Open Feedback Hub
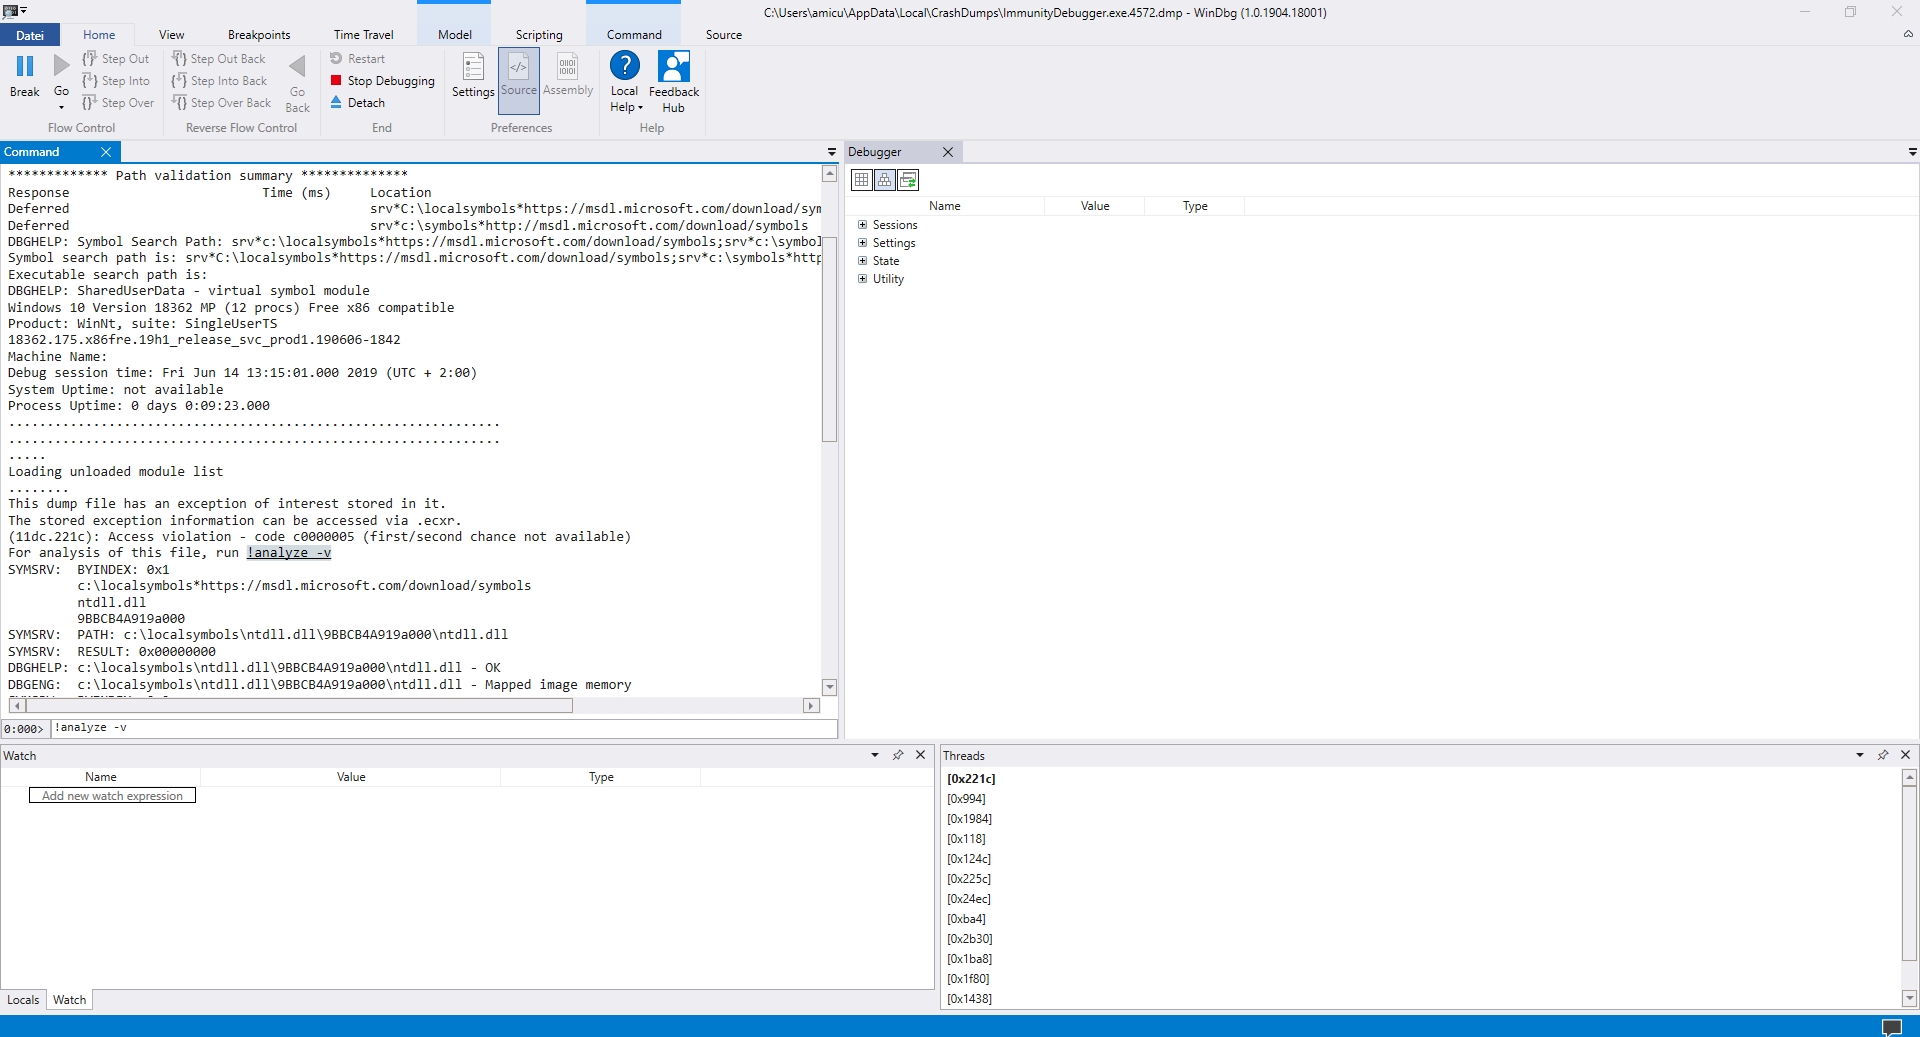1920x1037 pixels. pos(674,82)
